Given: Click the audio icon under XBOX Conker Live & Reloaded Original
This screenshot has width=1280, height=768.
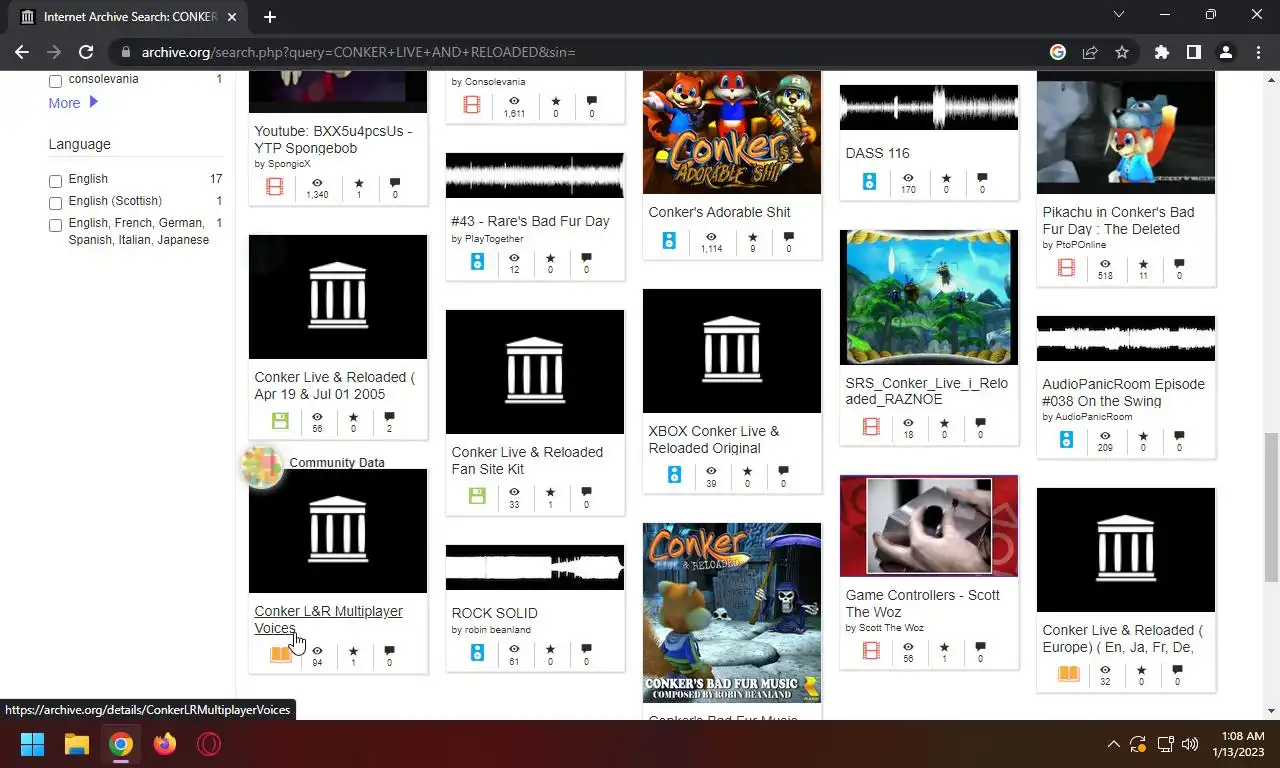Looking at the screenshot, I should (674, 475).
